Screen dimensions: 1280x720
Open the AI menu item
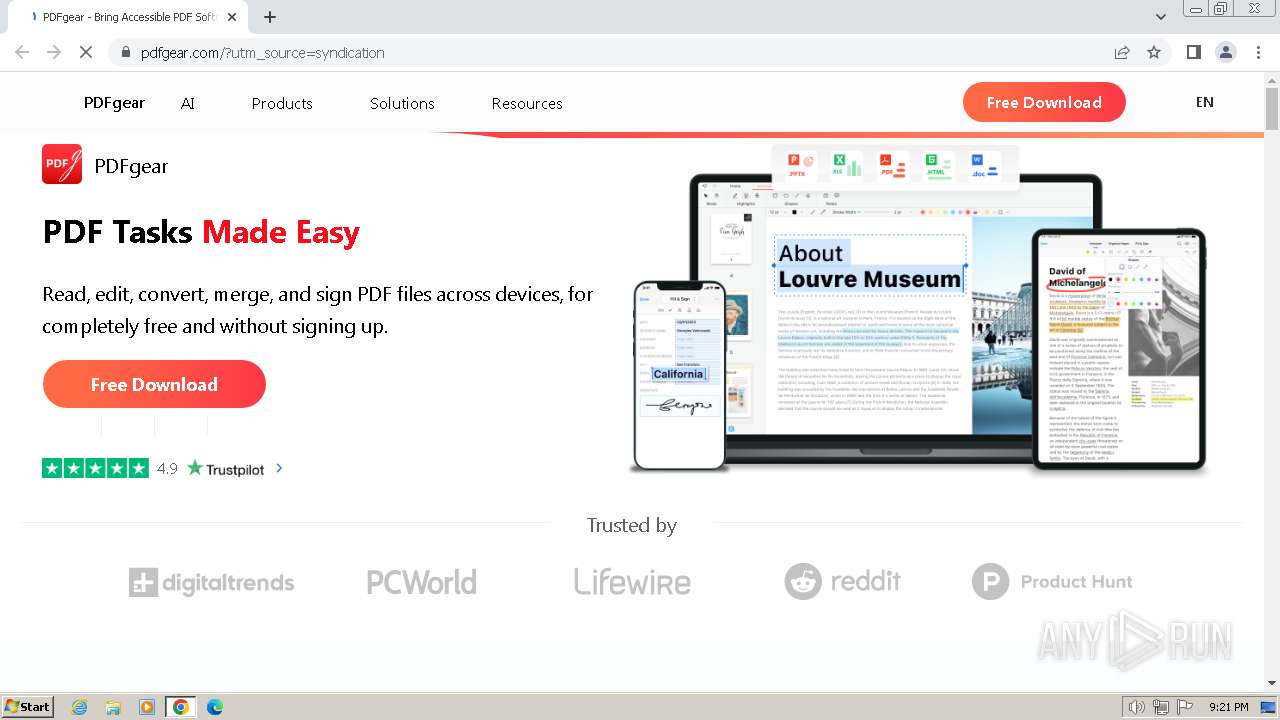(x=188, y=103)
